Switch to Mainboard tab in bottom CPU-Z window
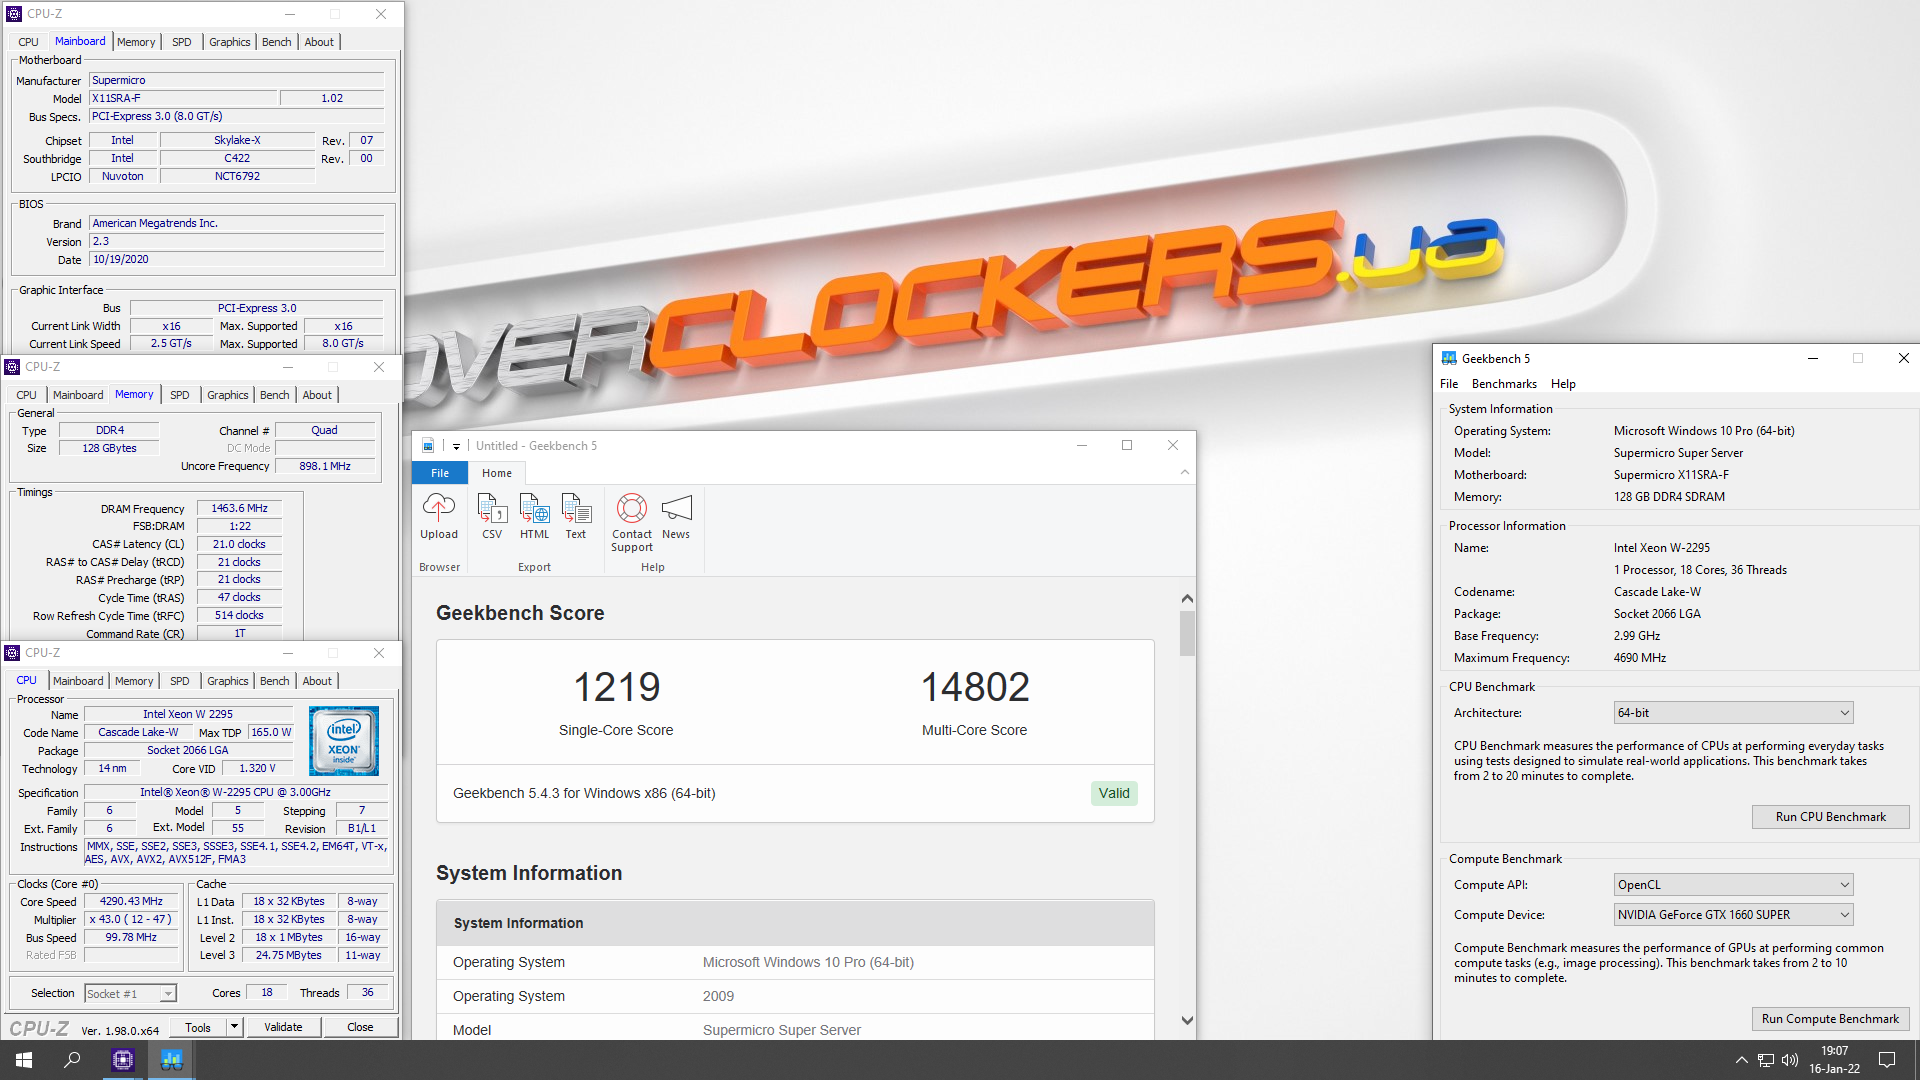 78,681
